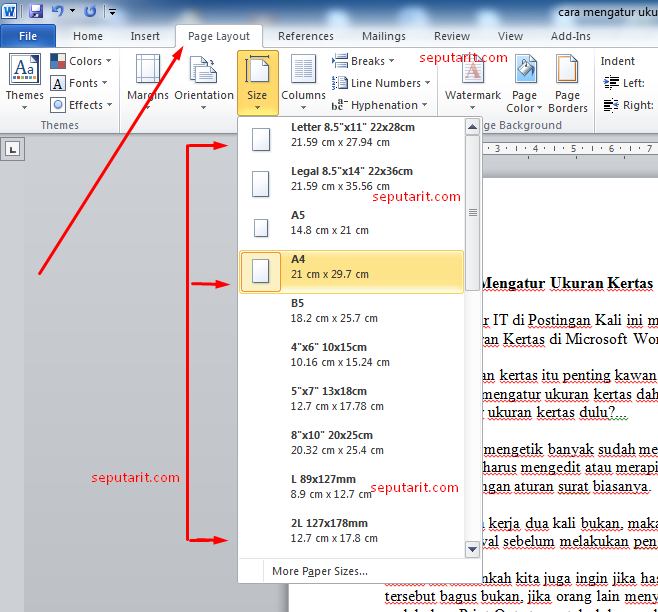Choose Legal 8.5"x14" paper size
The height and width of the screenshot is (612, 658).
coord(352,183)
